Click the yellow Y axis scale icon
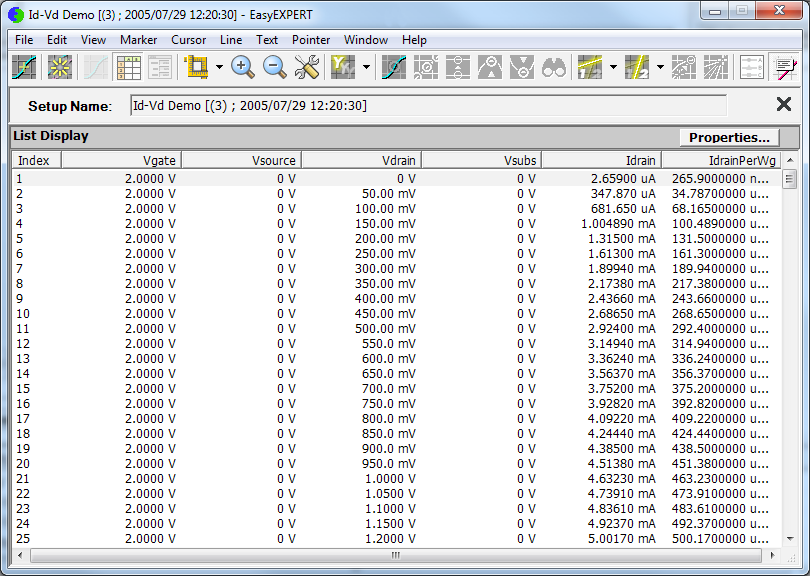Screen dimensions: 810x576 click(343, 67)
